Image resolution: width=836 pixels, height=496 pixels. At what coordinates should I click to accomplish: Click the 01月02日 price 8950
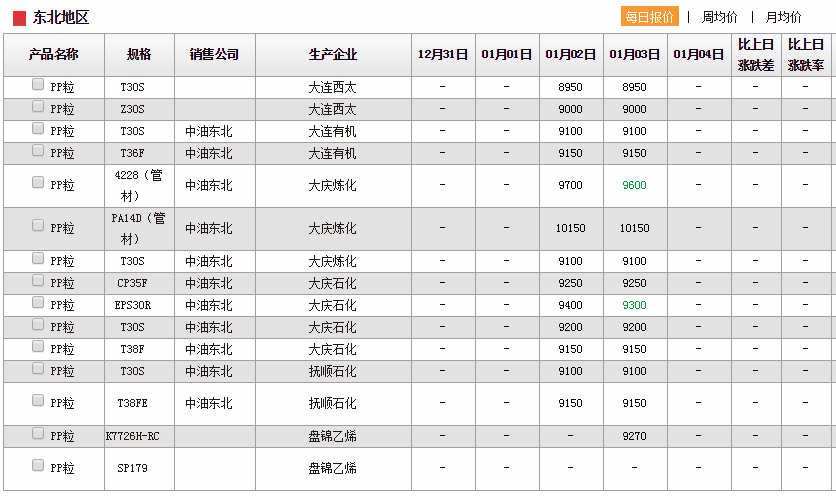(570, 87)
